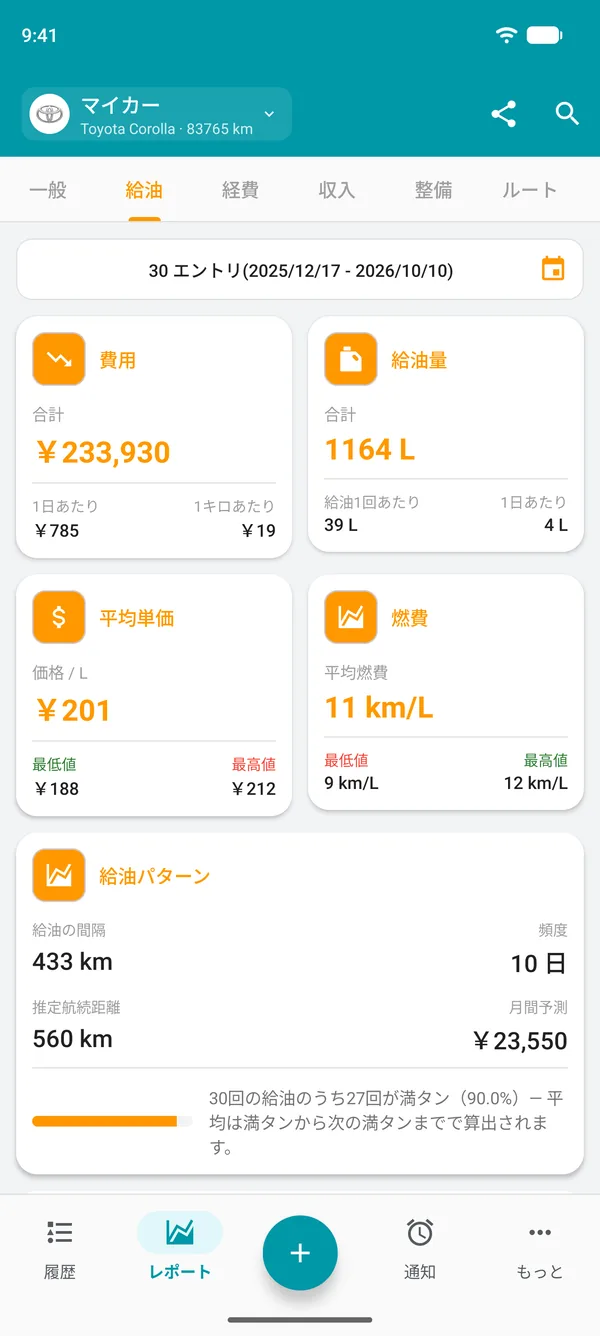Screen dimensions: 600x1336
Task: Tap per-kilometer cost ¥19
Action: point(258,530)
